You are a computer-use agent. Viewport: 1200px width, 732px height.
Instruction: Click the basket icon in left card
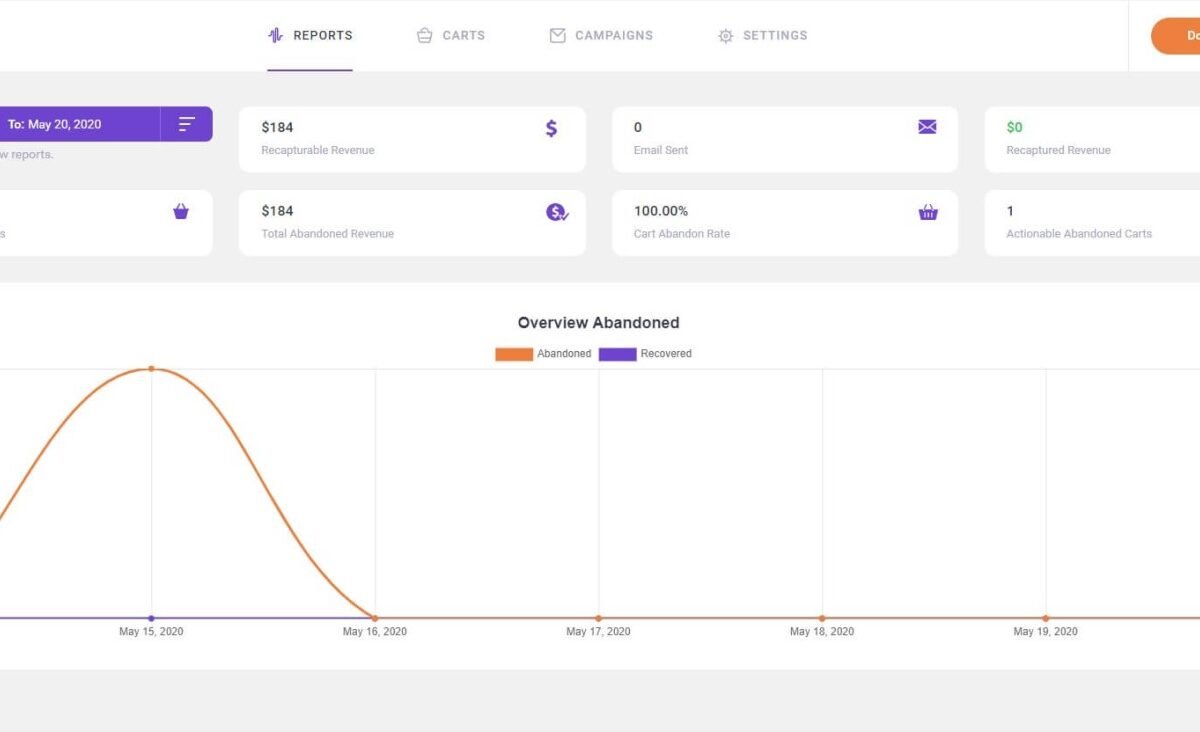tap(181, 211)
